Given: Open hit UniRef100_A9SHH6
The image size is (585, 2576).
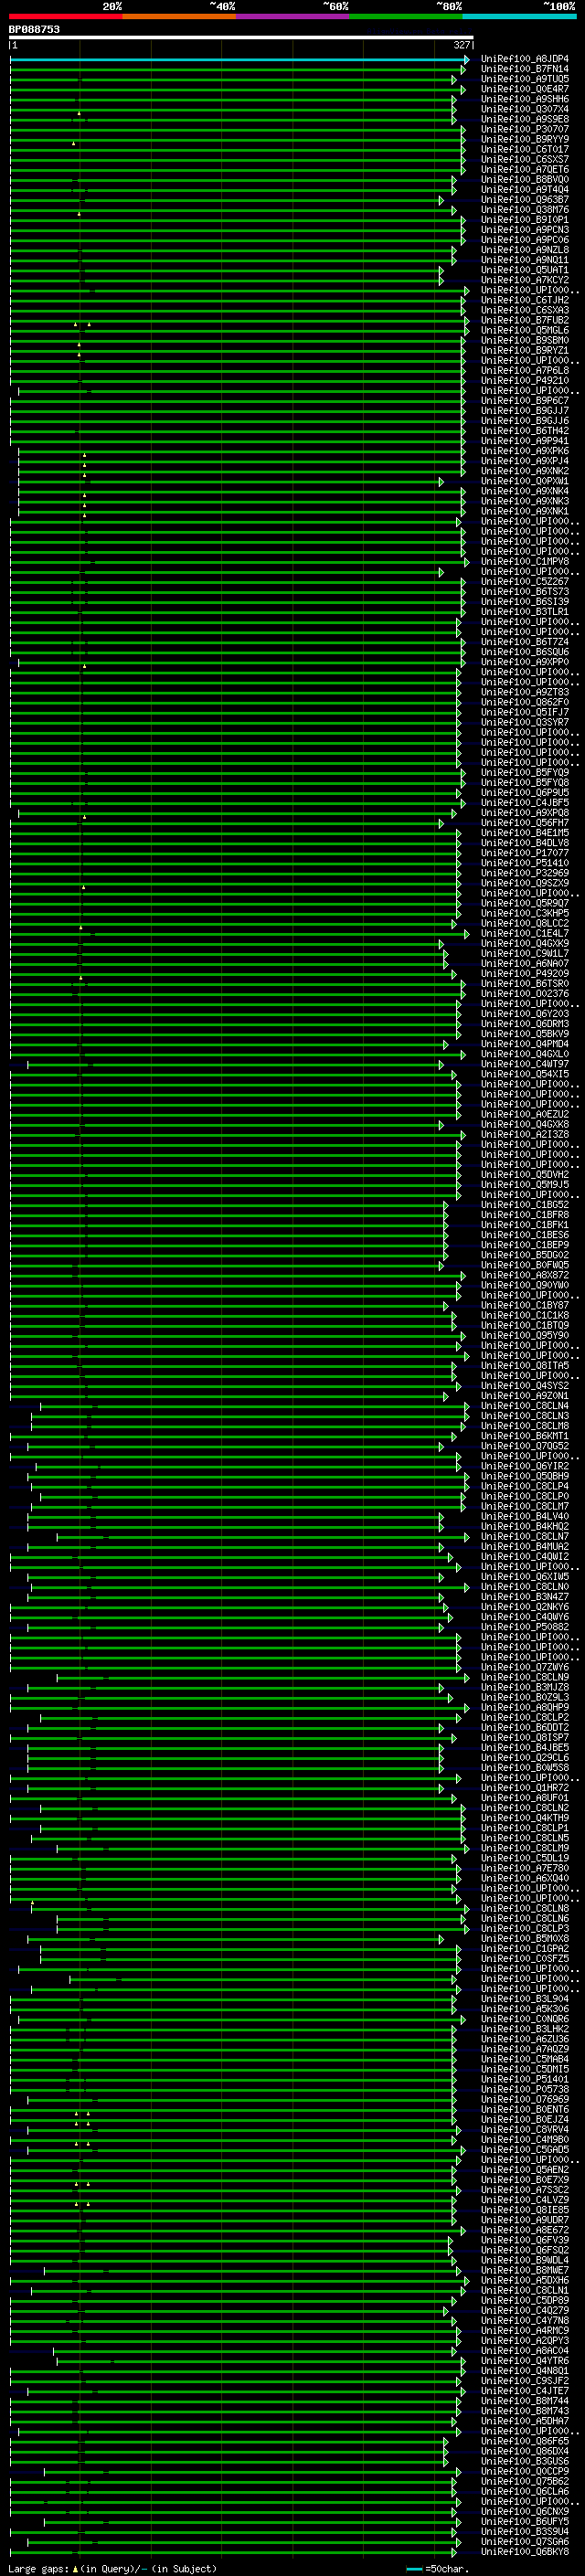Looking at the screenshot, I should (x=525, y=99).
